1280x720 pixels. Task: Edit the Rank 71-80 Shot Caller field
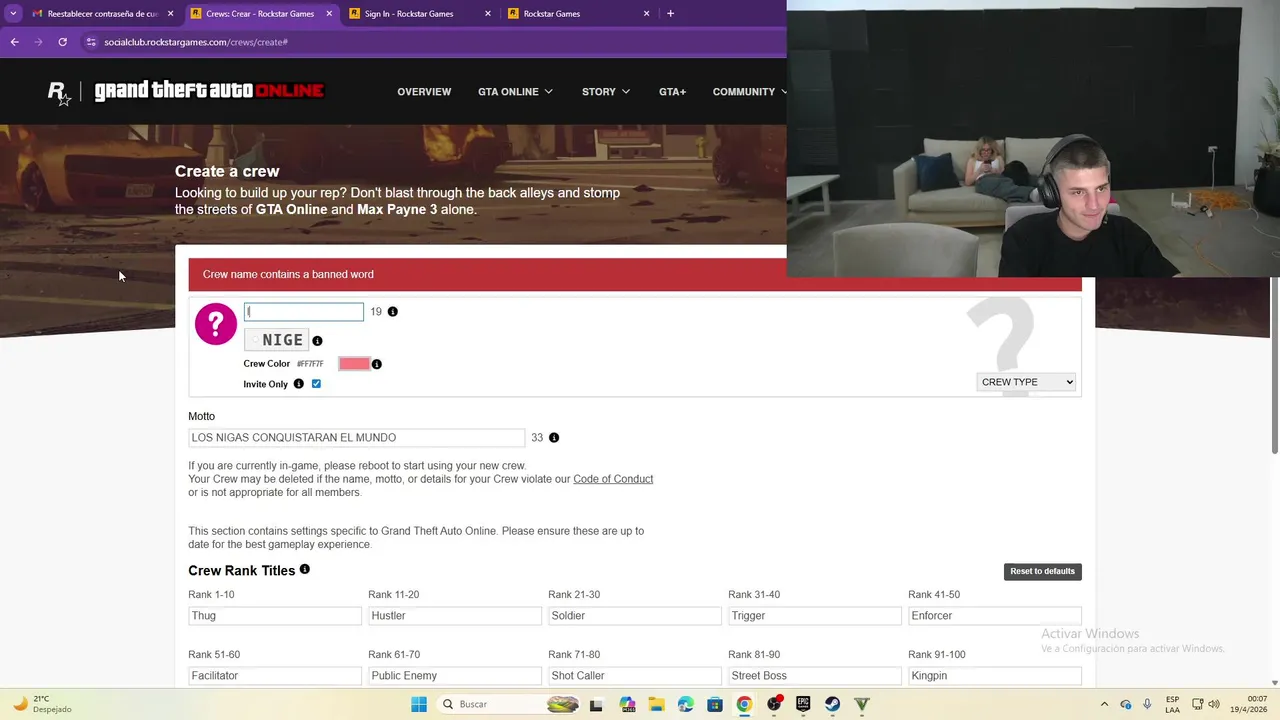pyautogui.click(x=635, y=676)
